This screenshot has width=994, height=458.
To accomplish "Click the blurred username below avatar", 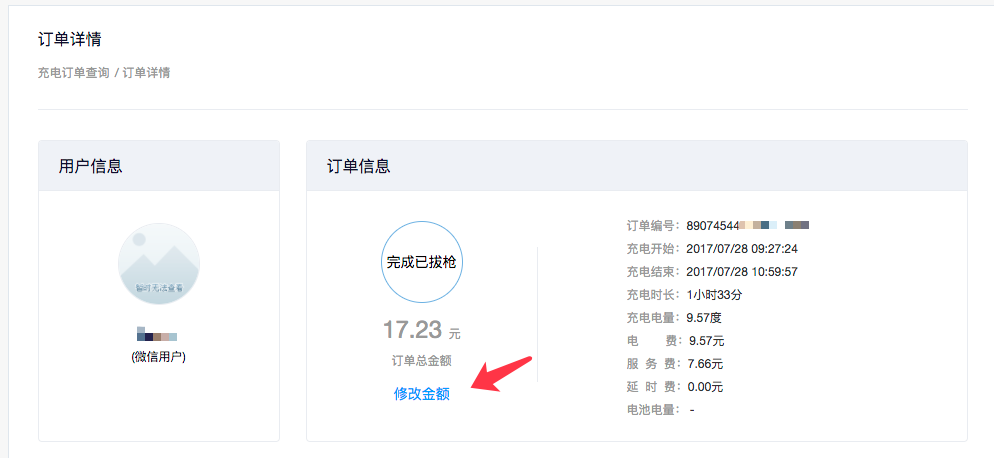I will pyautogui.click(x=157, y=336).
